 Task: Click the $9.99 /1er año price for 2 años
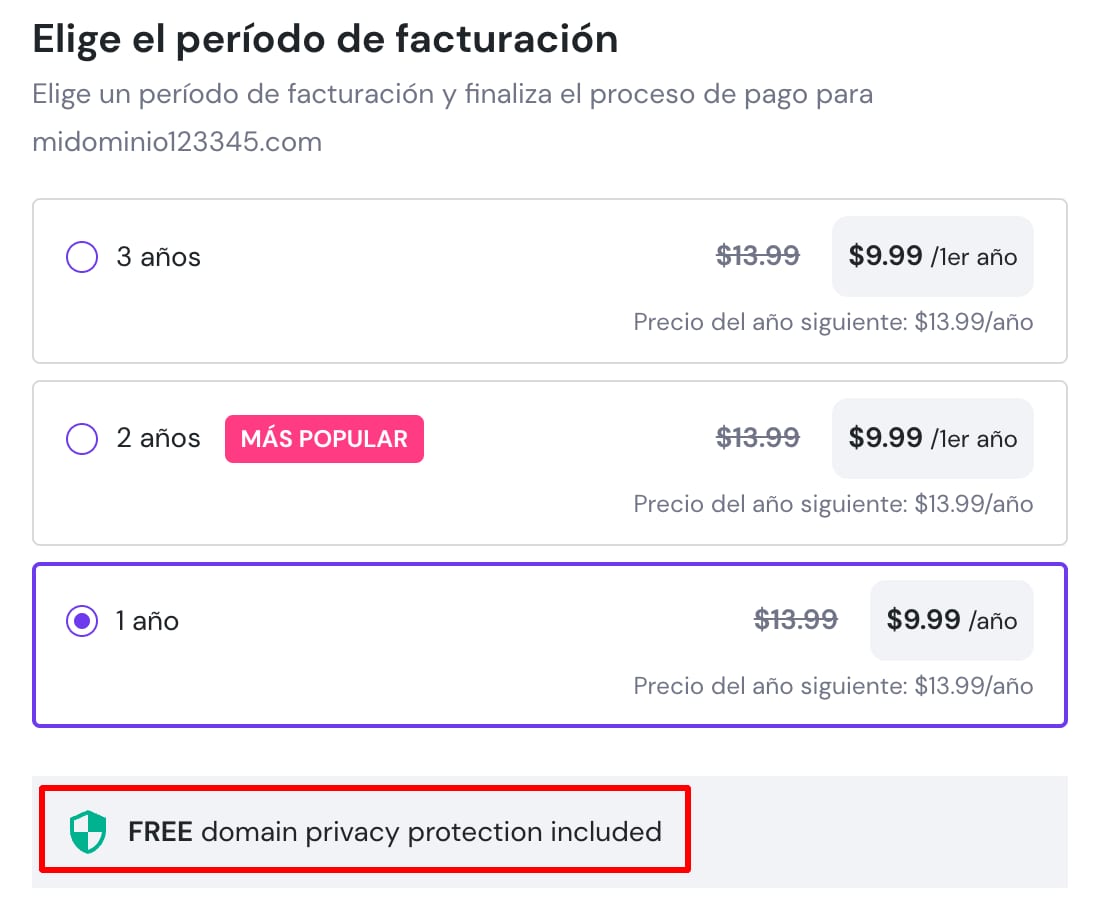coord(932,438)
